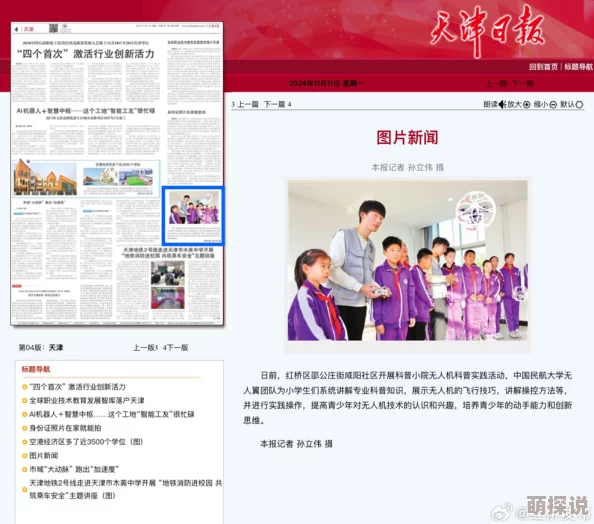The width and height of the screenshot is (594, 524).
Task: Open 市域“大动脉” 跑出“加速度” article
Action: tap(74, 469)
